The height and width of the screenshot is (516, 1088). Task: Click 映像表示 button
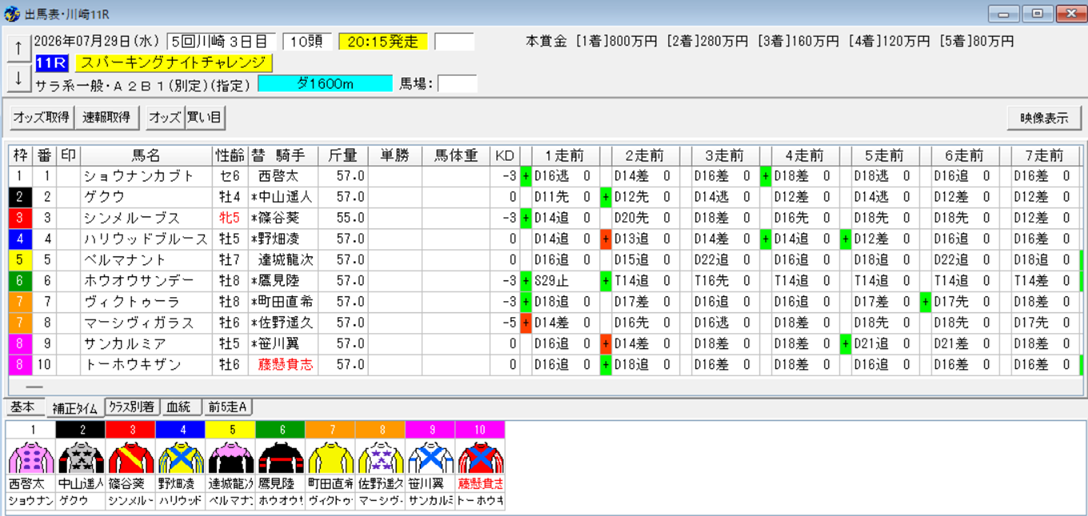(1044, 118)
